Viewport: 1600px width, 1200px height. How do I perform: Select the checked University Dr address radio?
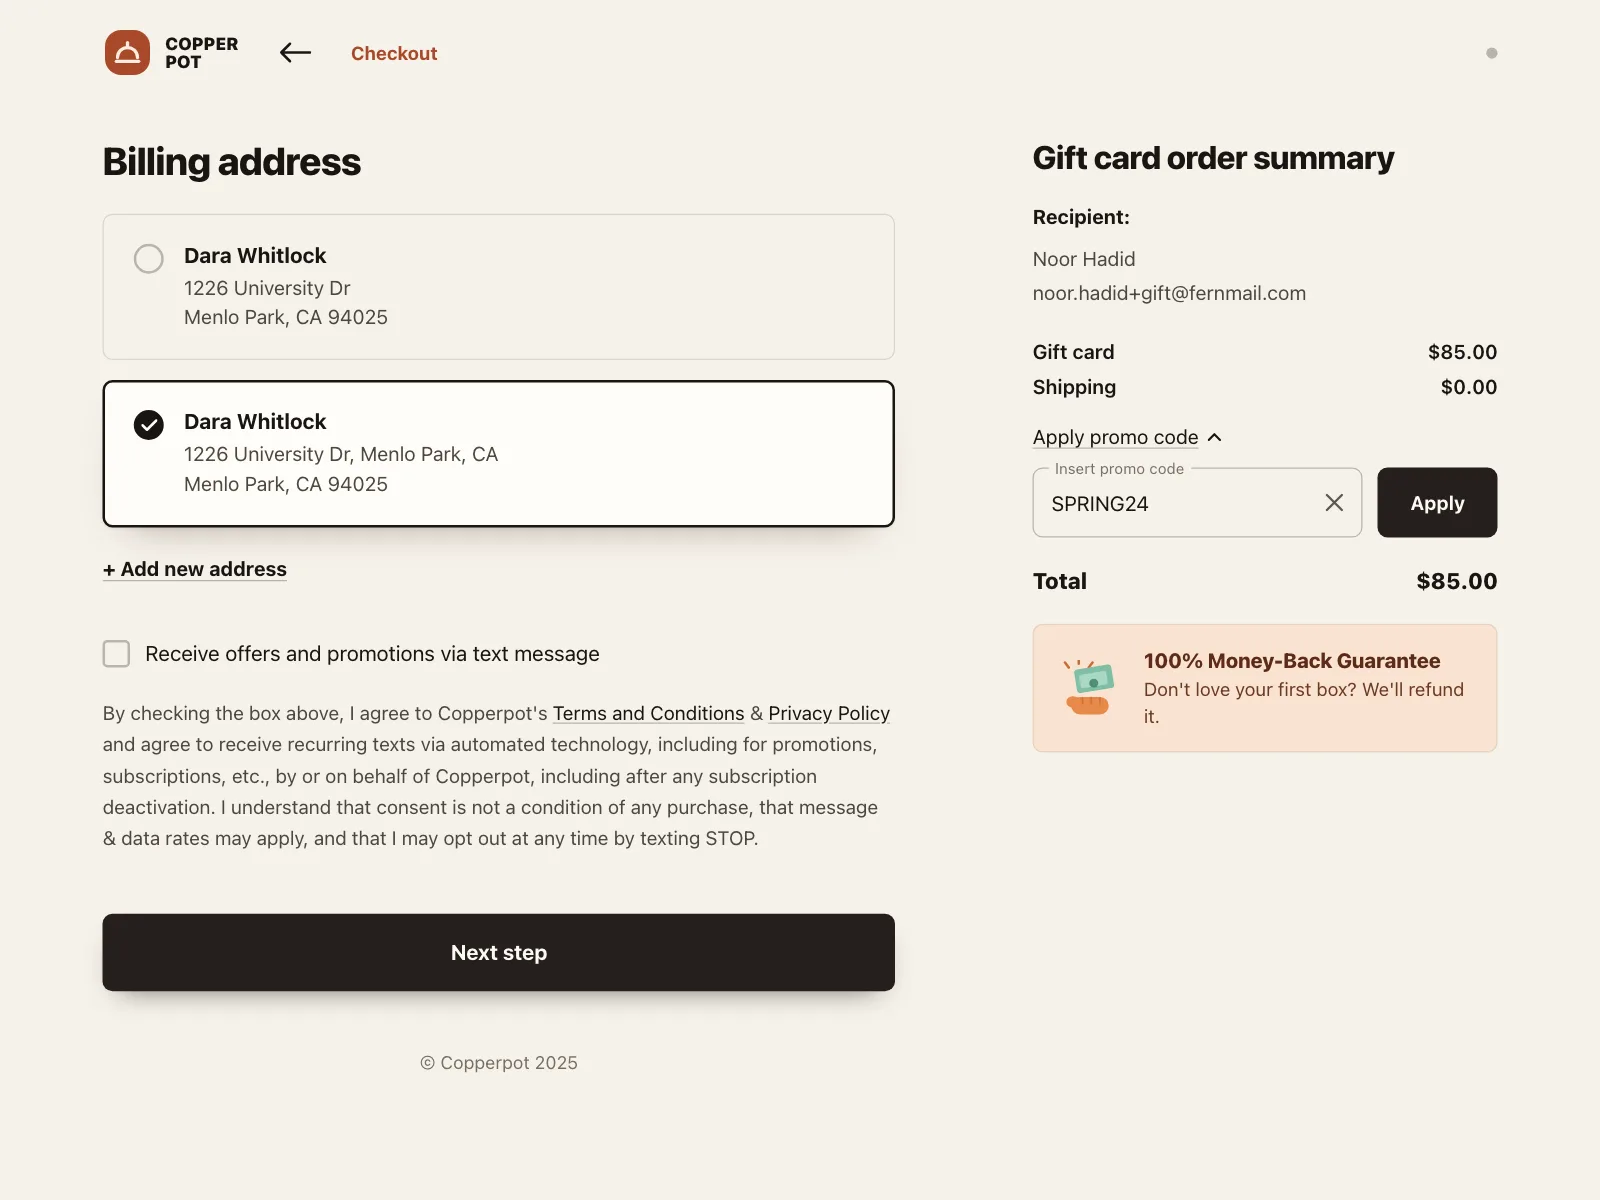[149, 425]
